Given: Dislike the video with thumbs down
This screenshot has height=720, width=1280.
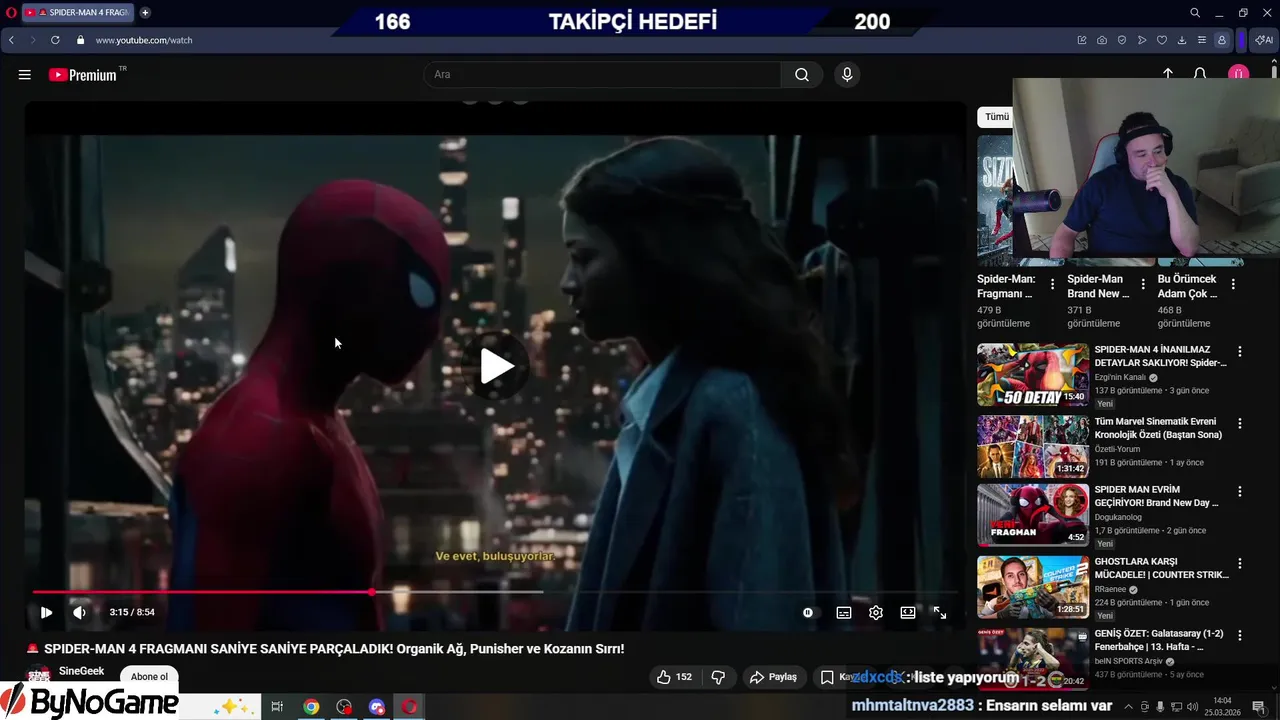Looking at the screenshot, I should coord(718,677).
